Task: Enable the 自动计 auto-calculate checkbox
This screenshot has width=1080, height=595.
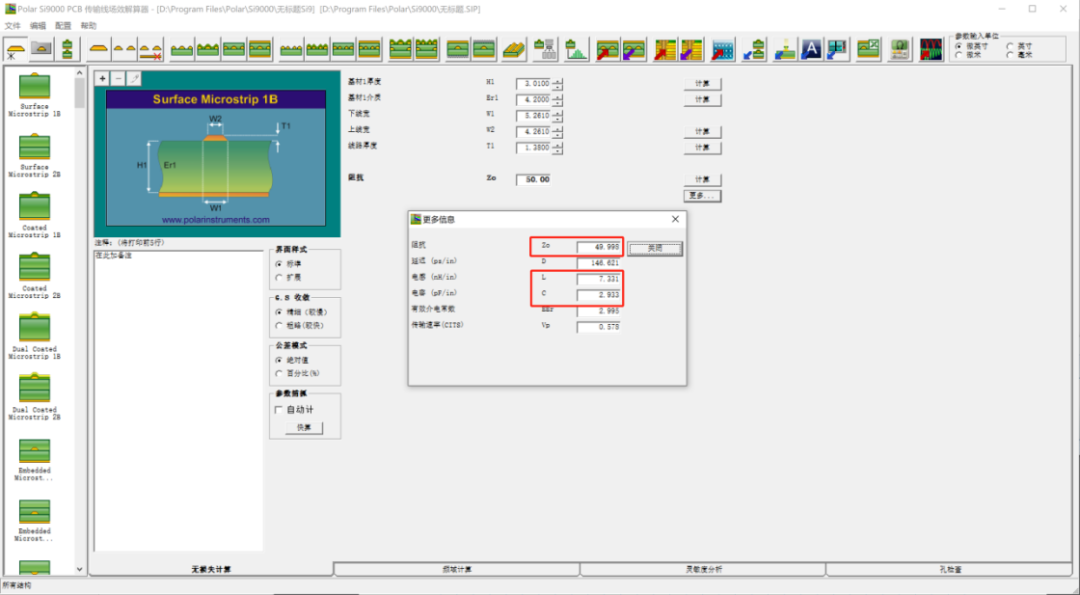Action: click(x=279, y=410)
